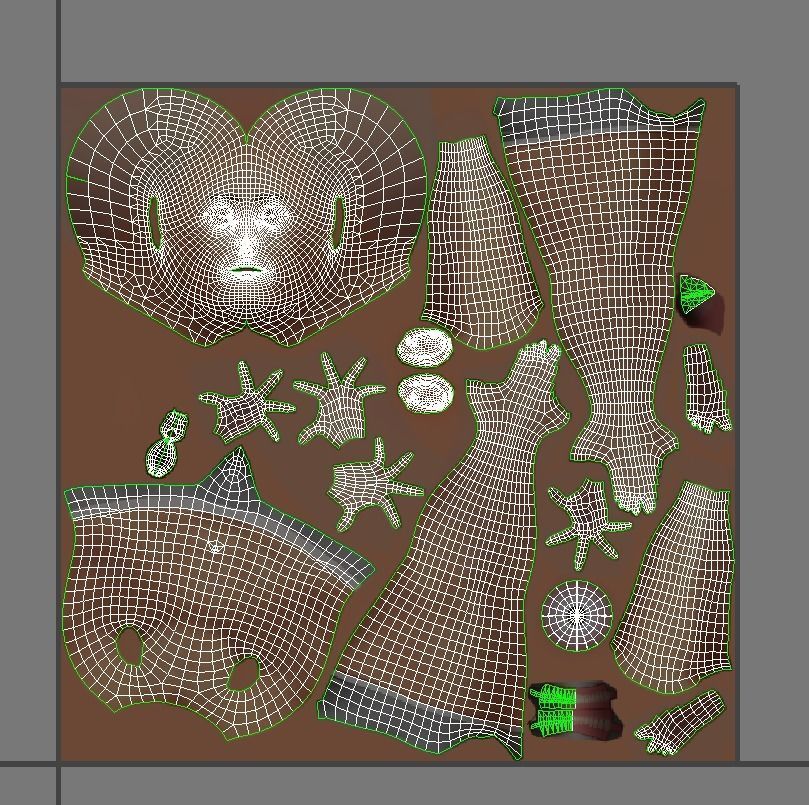Select the lower oval eyeball UV shell
Viewport: 809px width, 805px height.
click(426, 393)
